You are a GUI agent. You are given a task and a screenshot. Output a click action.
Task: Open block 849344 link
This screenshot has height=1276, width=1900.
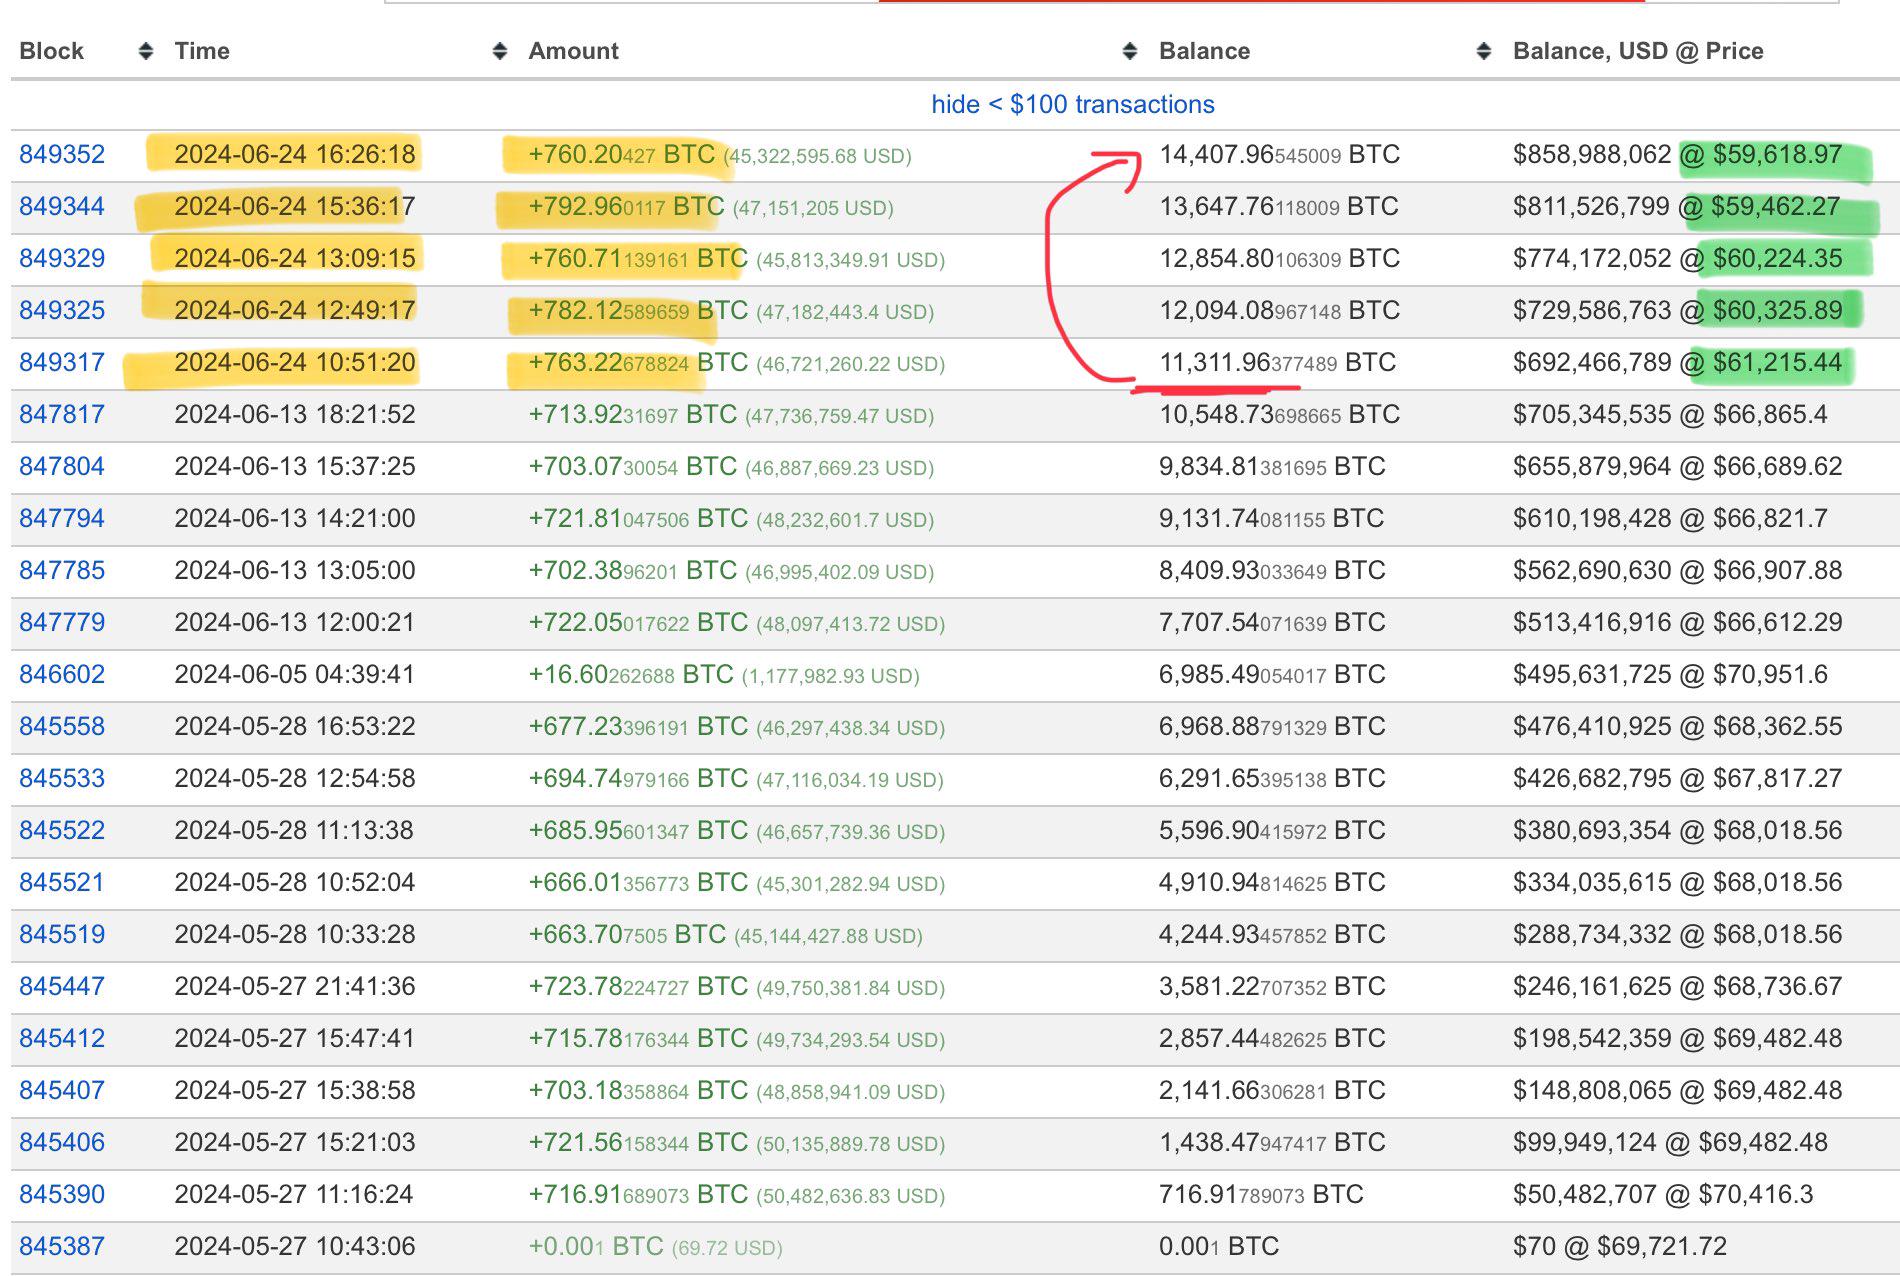tap(62, 207)
